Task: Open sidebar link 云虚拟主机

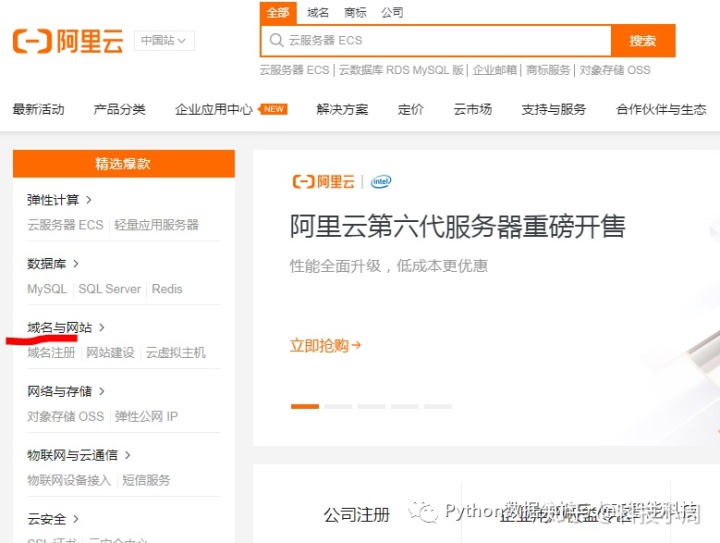Action: [x=175, y=353]
